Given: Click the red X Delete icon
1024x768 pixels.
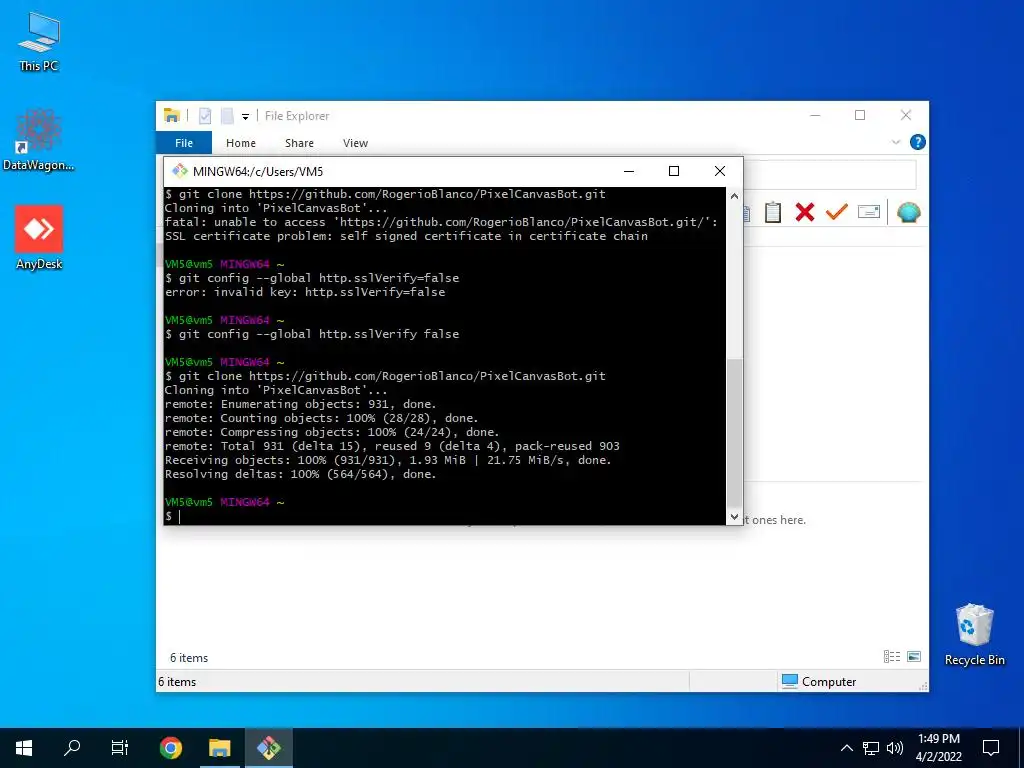Looking at the screenshot, I should pos(805,212).
